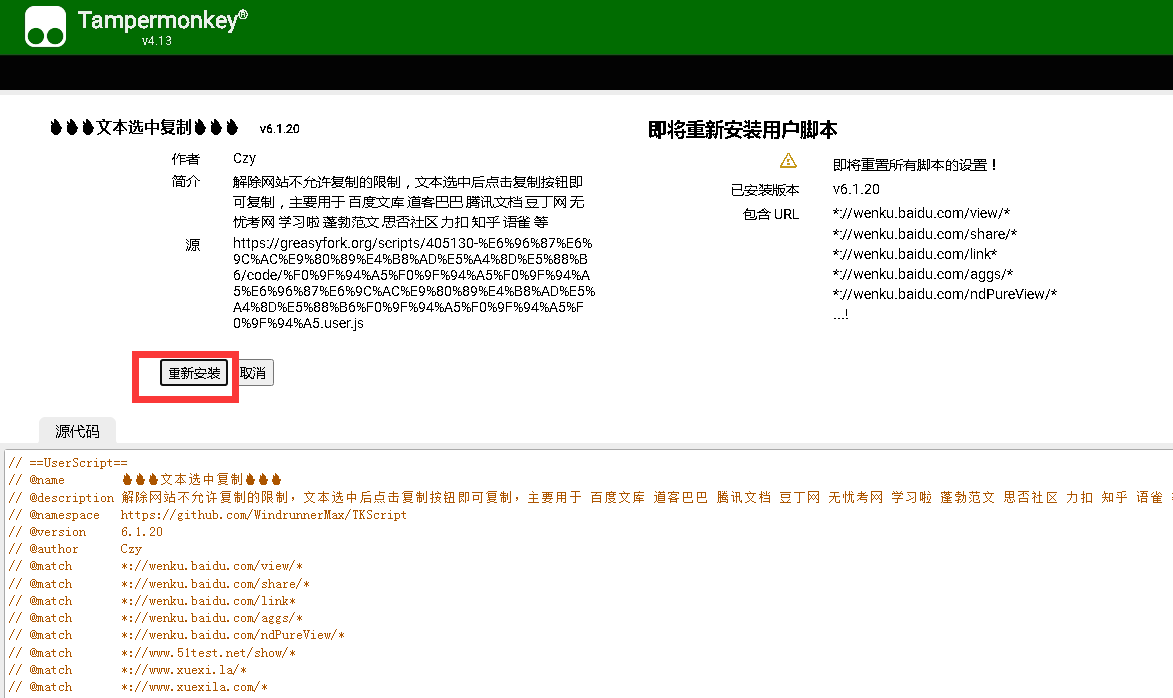Click the @match www.xuexi.la/* code line
This screenshot has height=698, width=1173.
127,670
